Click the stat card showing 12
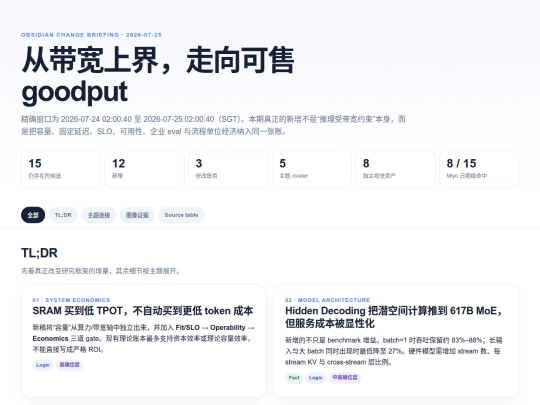Viewport: 540px width, 405px height. [x=144, y=169]
